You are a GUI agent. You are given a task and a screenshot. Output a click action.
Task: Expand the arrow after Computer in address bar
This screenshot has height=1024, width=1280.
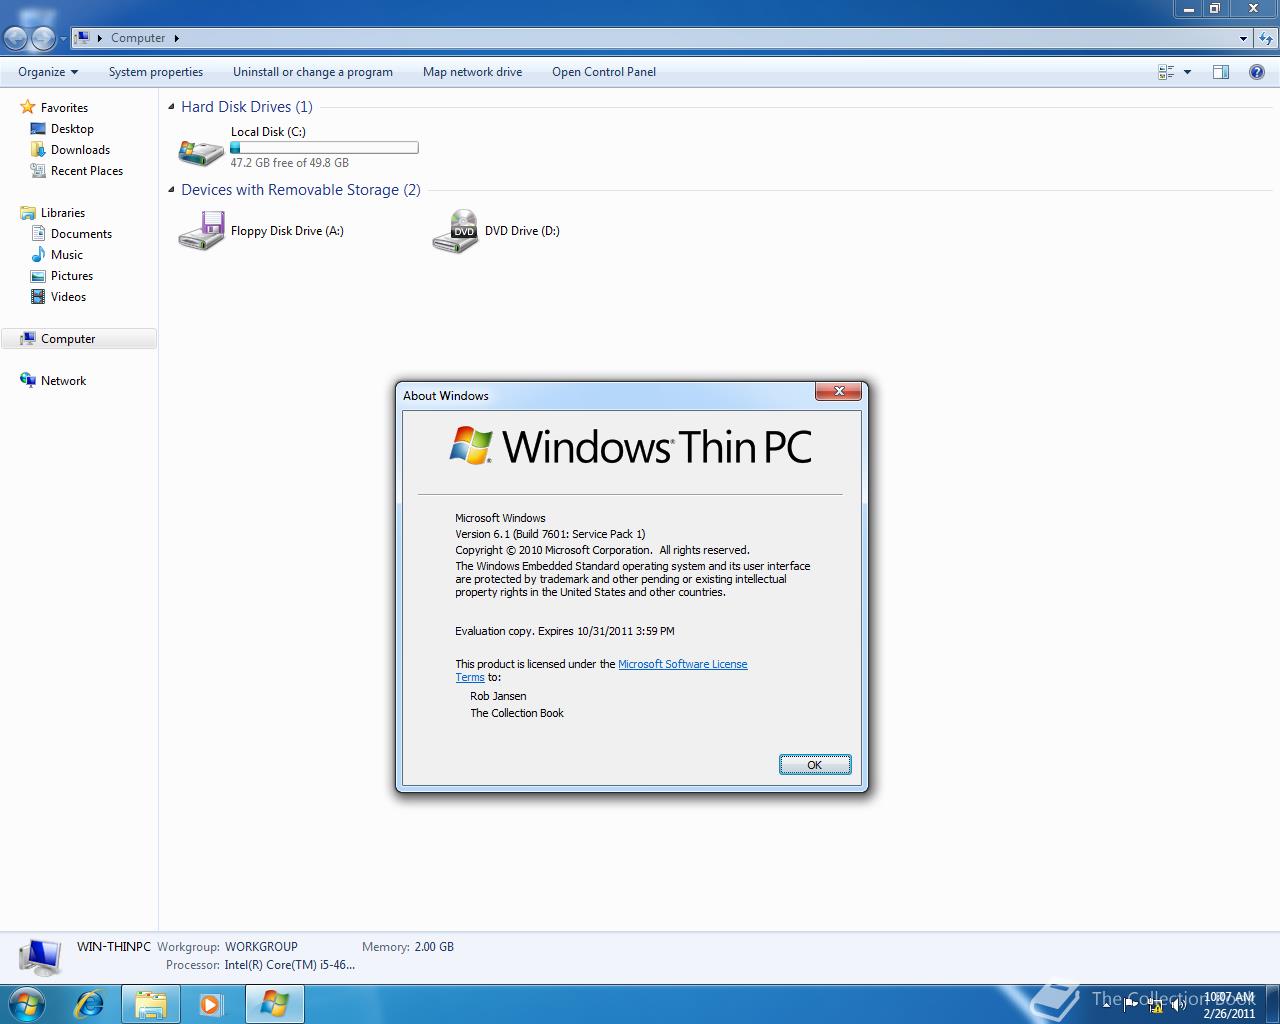[x=177, y=38]
